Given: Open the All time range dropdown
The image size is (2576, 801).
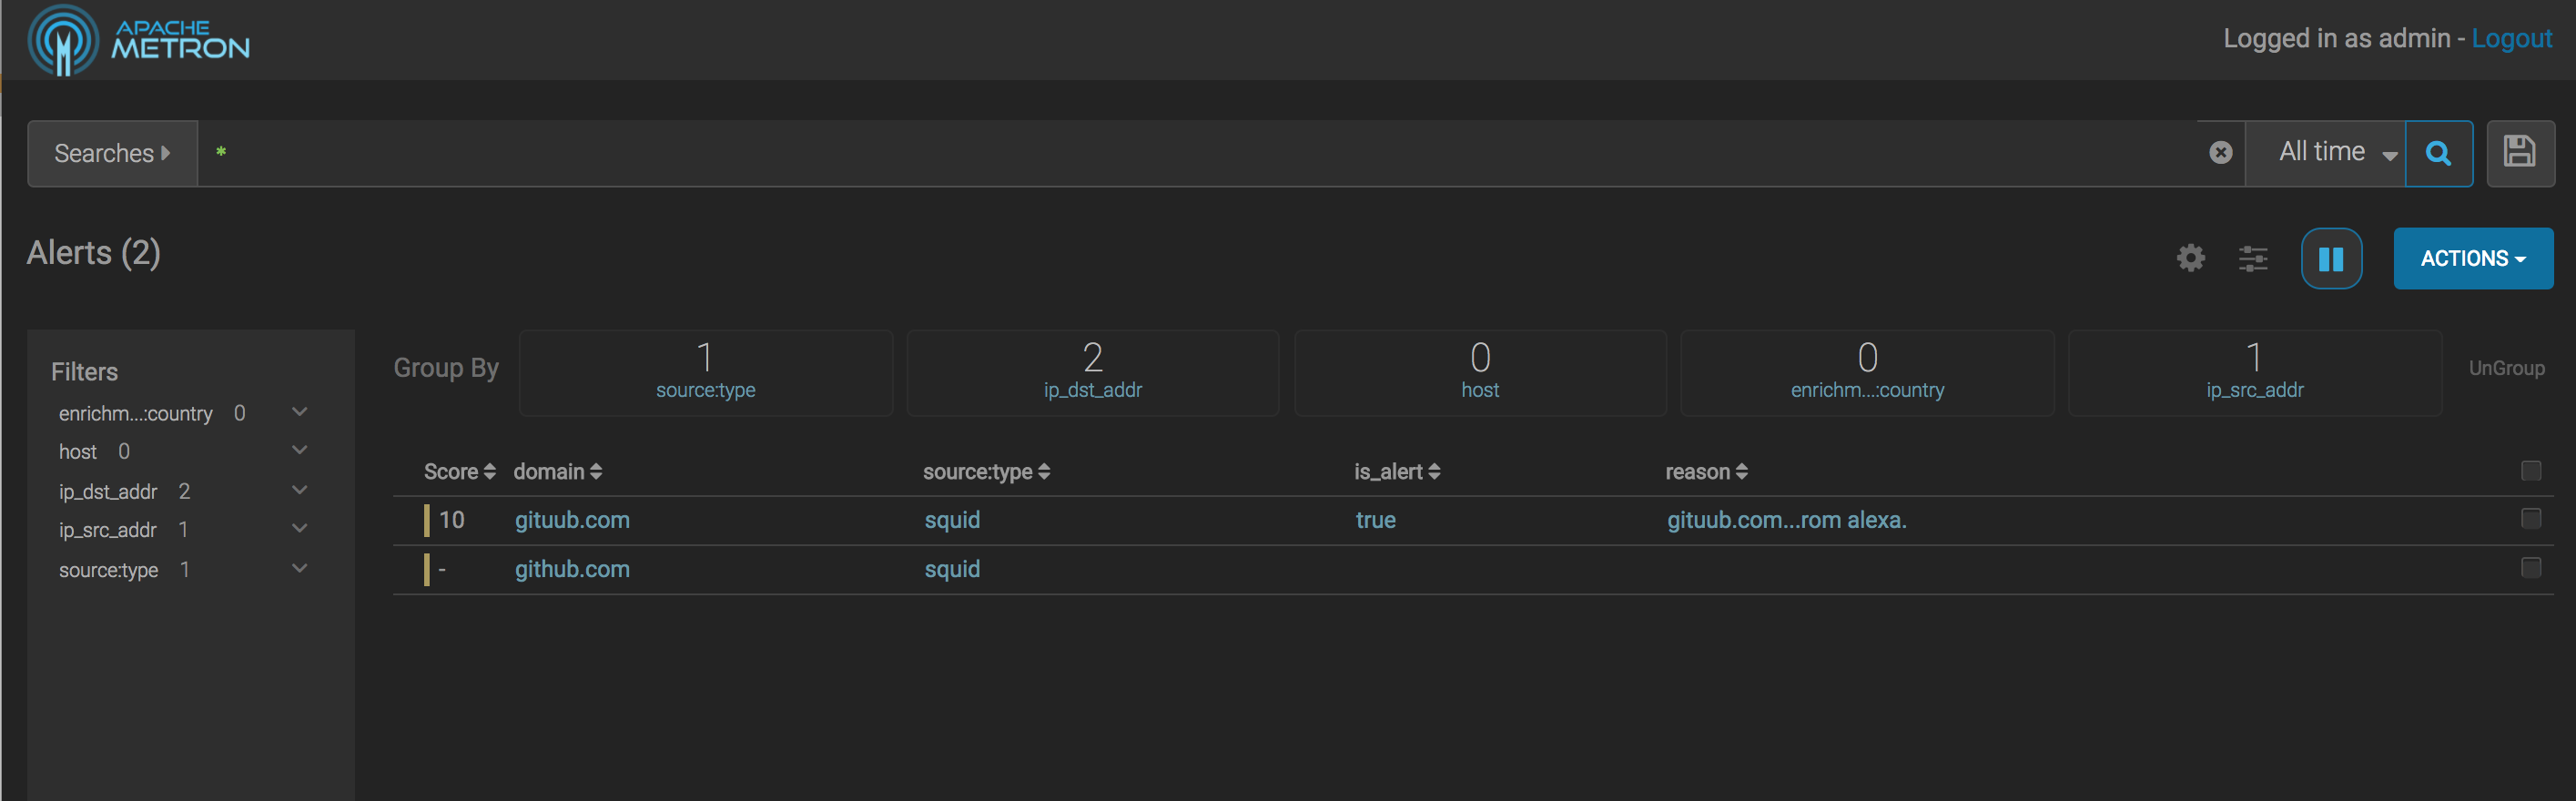Looking at the screenshot, I should coord(2335,153).
